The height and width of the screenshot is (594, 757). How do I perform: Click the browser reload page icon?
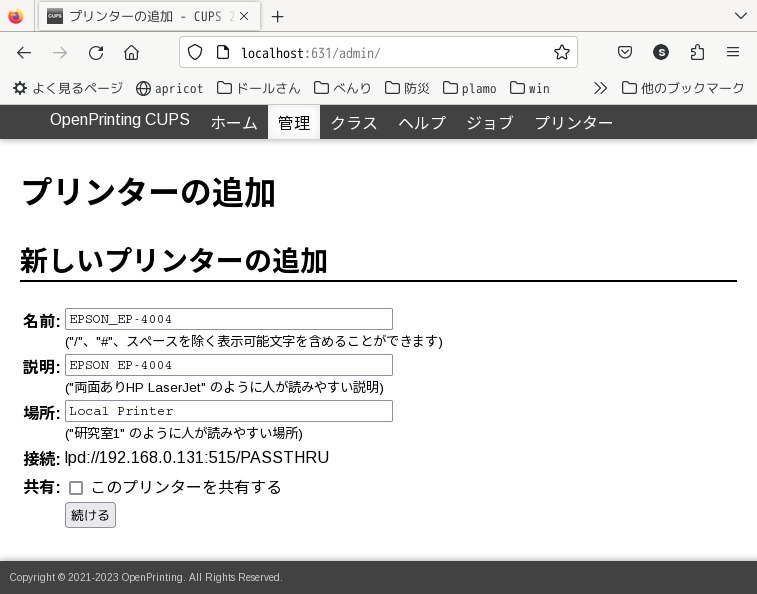96,53
